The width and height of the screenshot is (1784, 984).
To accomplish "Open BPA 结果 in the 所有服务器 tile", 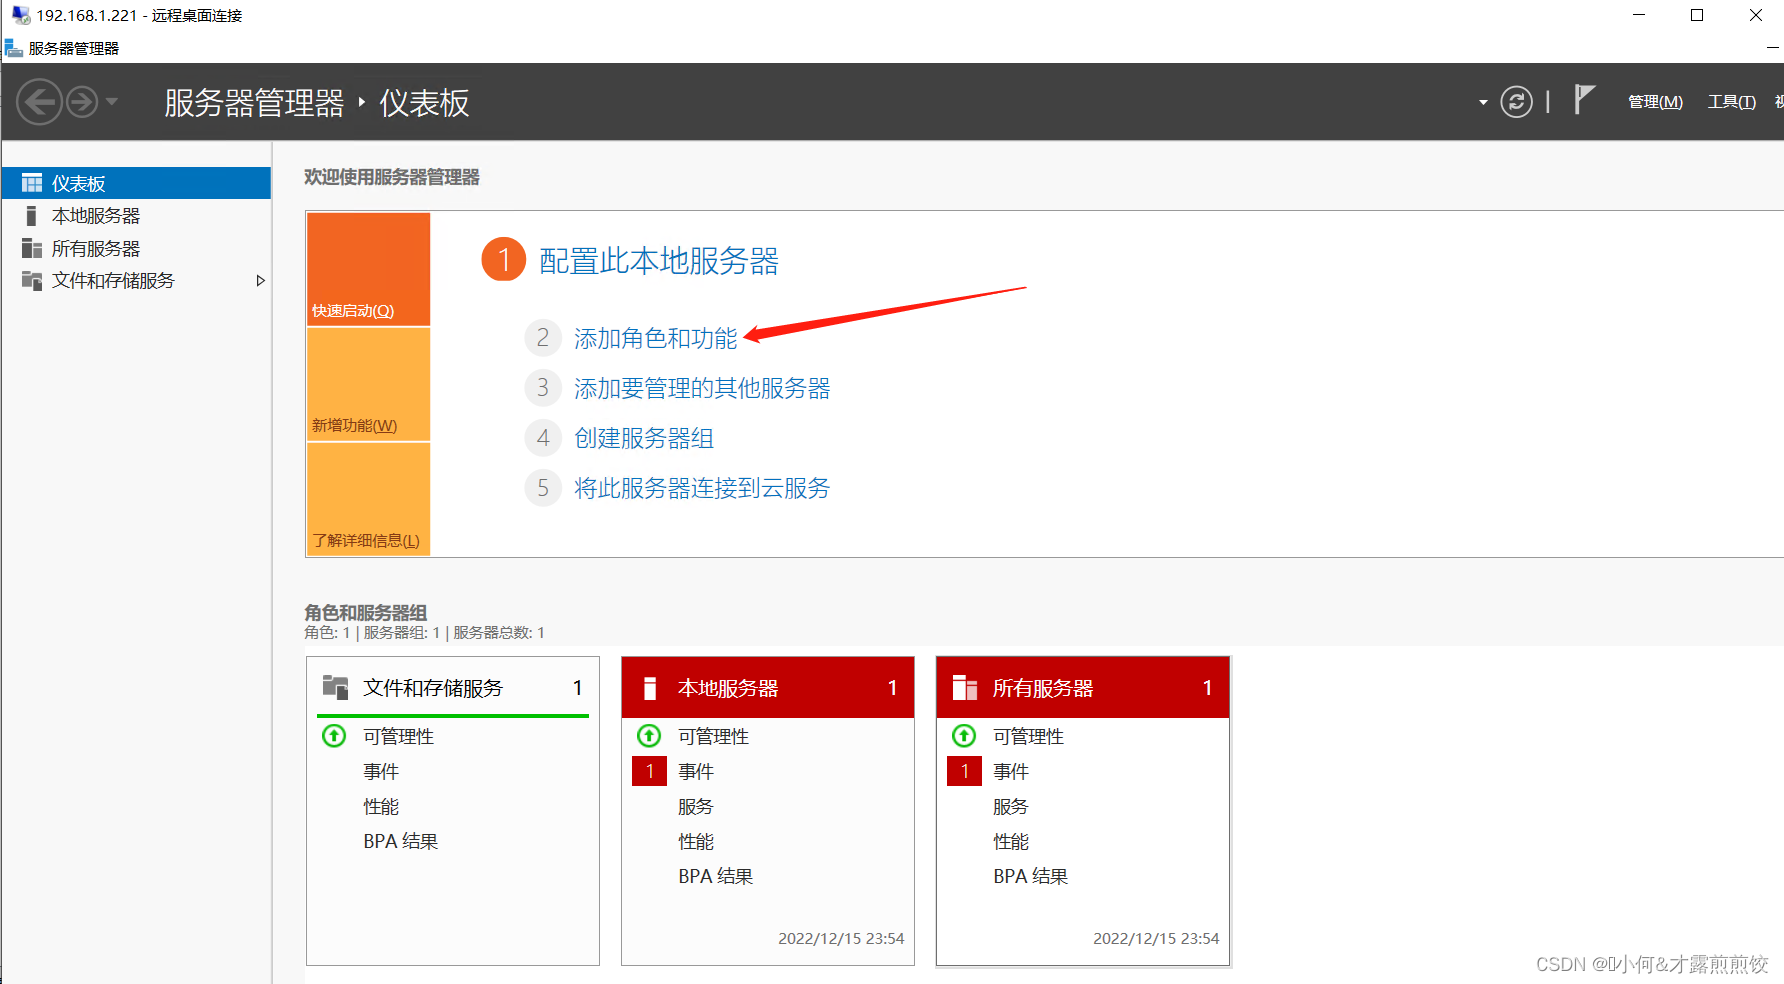I will tap(1031, 877).
